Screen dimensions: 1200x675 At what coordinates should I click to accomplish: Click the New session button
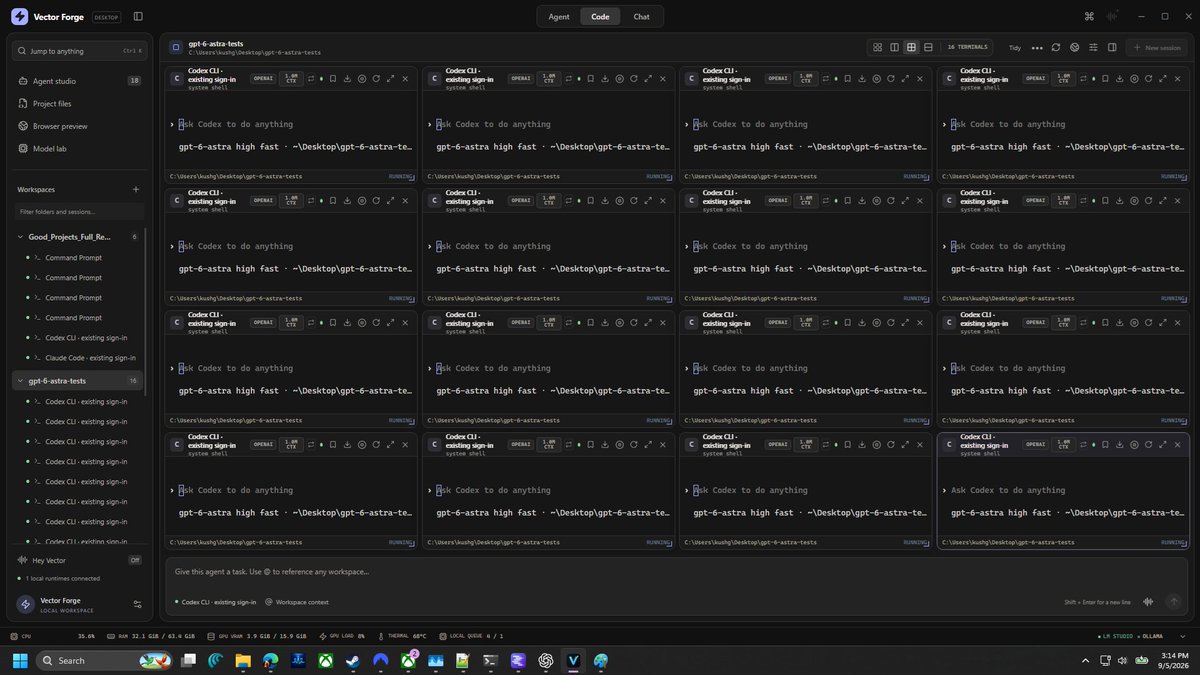coord(1157,47)
